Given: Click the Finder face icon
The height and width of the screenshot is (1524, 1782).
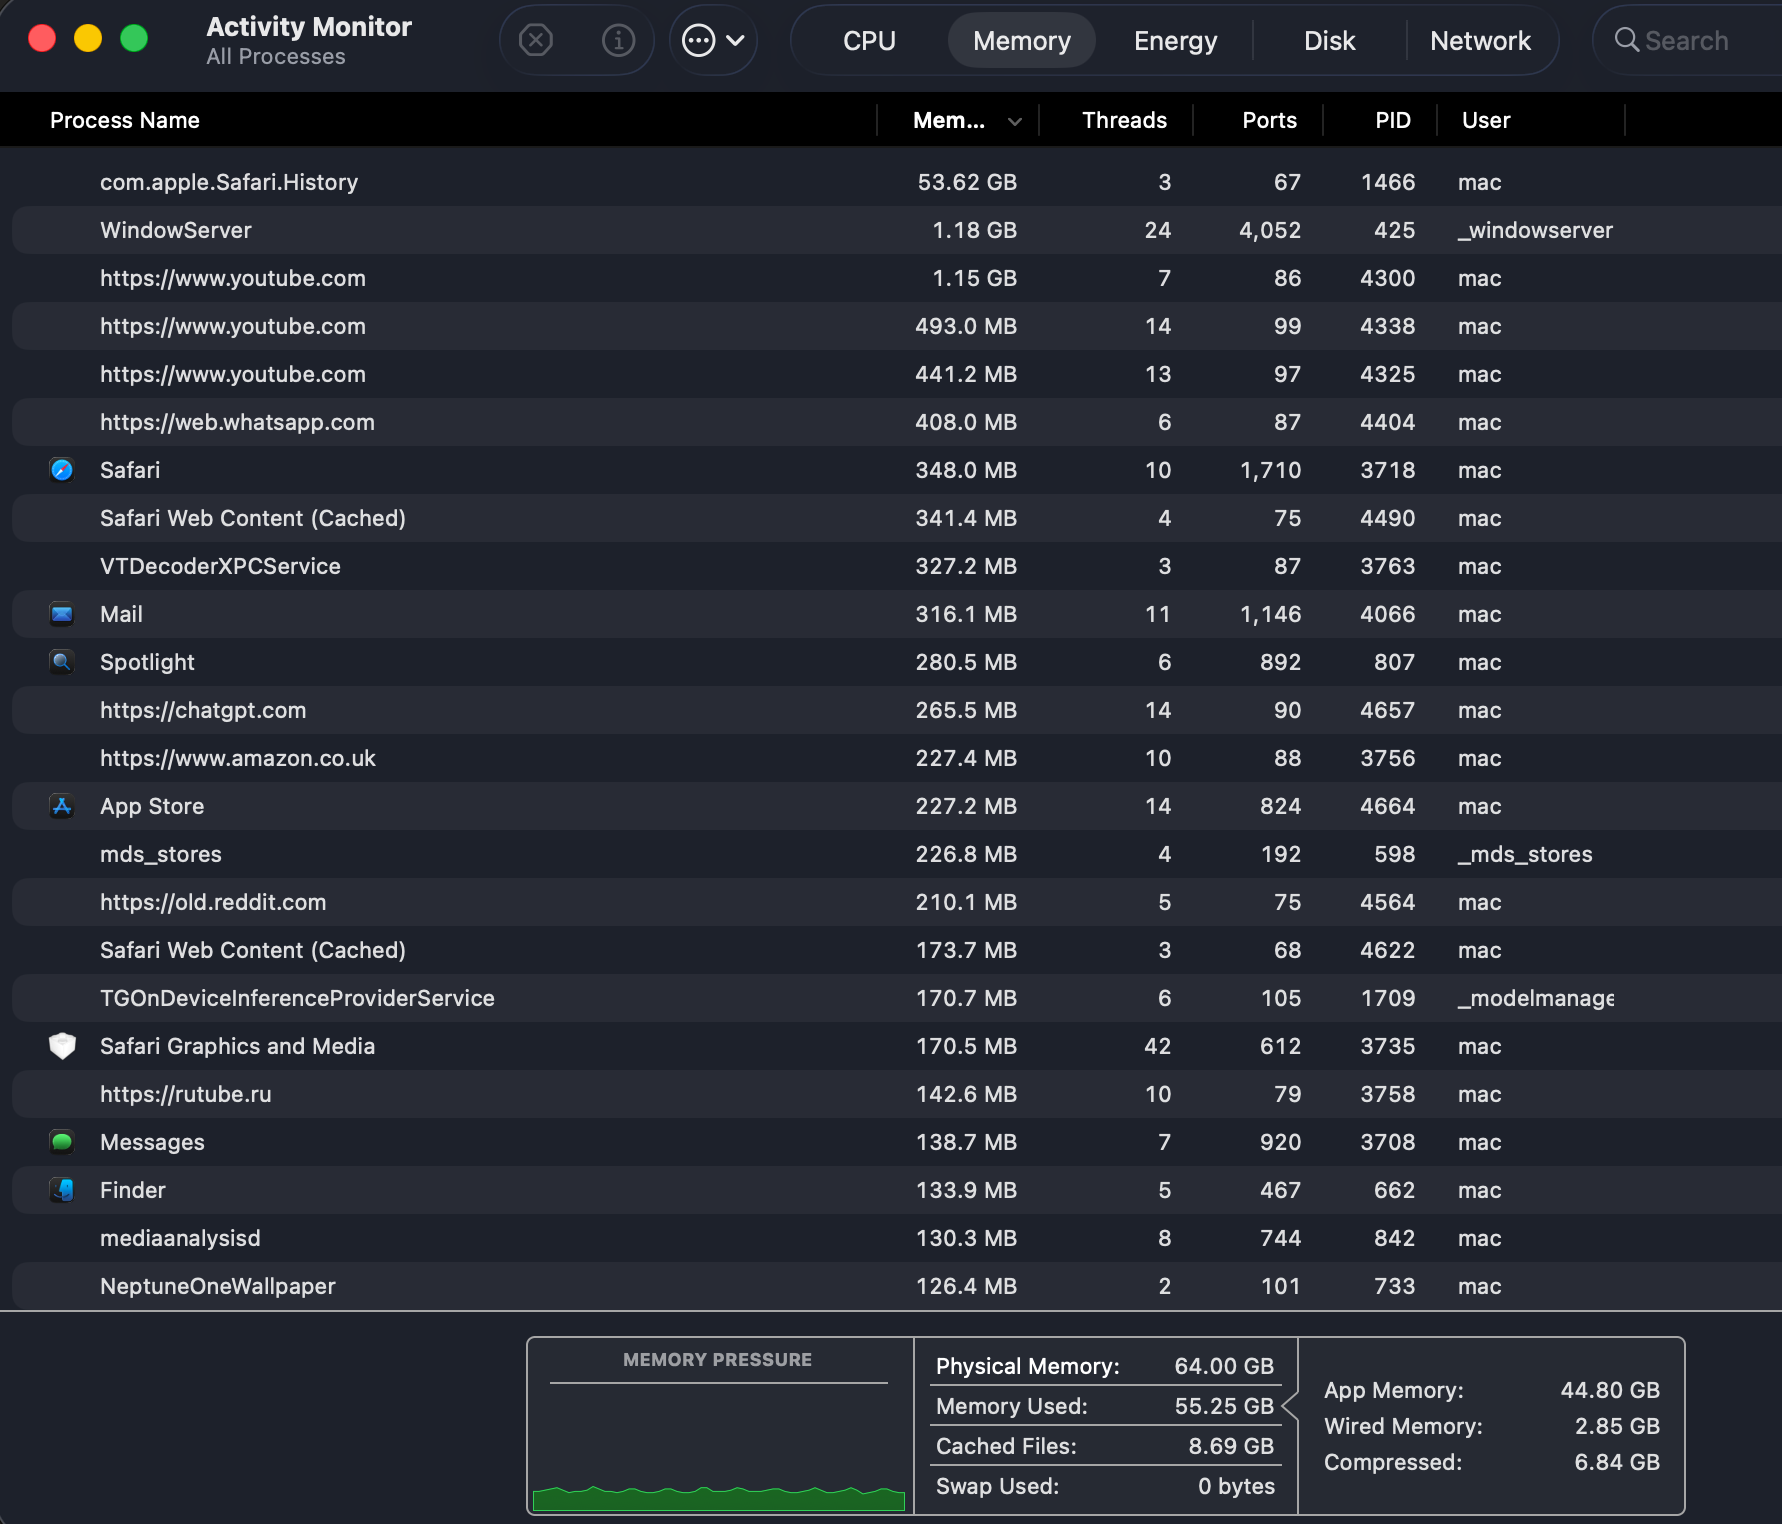Looking at the screenshot, I should click(62, 1190).
